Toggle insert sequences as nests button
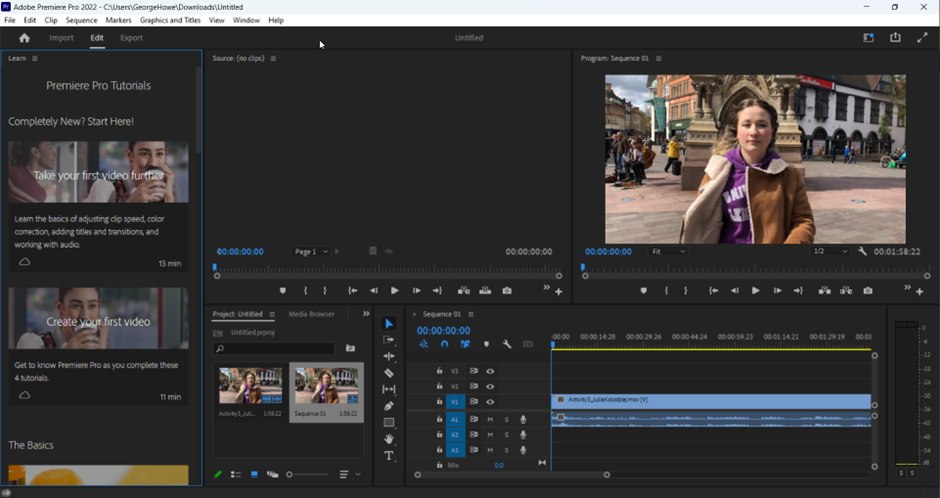Image resolution: width=940 pixels, height=498 pixels. (x=424, y=344)
